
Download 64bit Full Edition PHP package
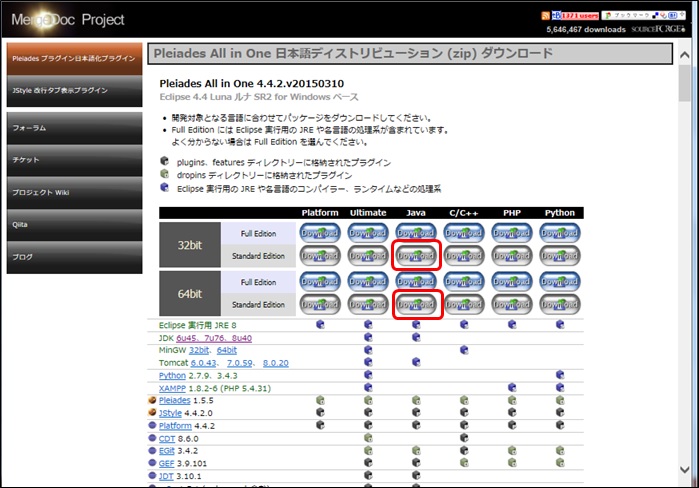point(512,282)
